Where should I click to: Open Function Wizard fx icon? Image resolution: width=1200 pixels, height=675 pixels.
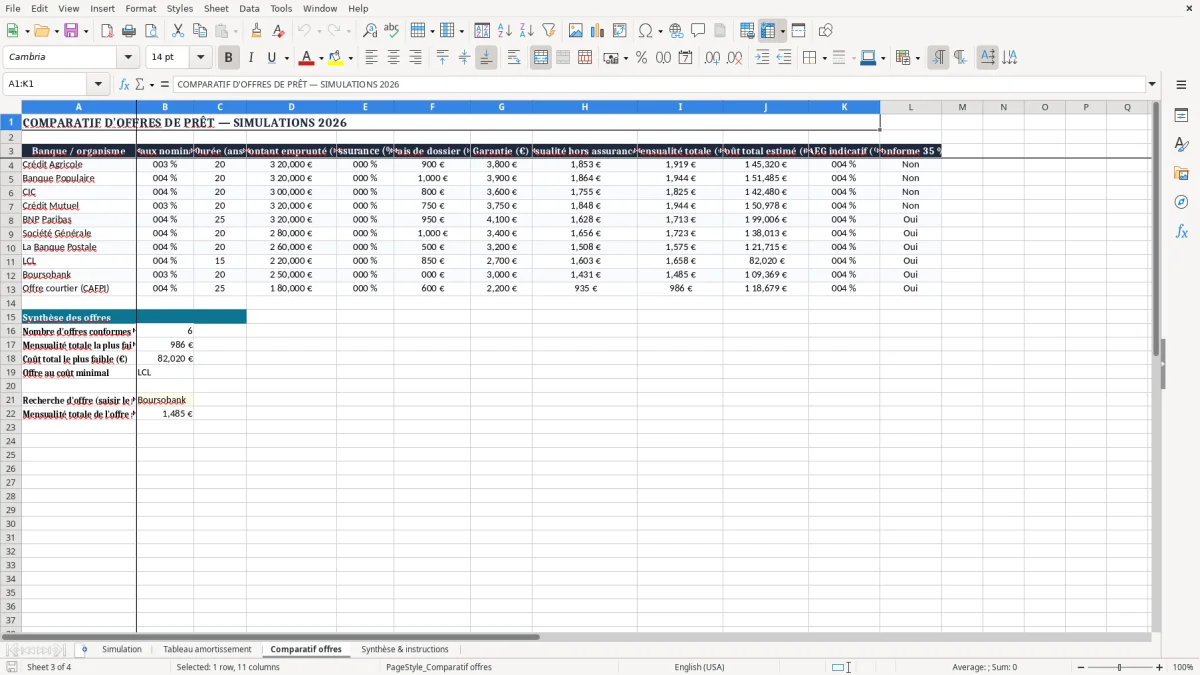click(x=124, y=85)
